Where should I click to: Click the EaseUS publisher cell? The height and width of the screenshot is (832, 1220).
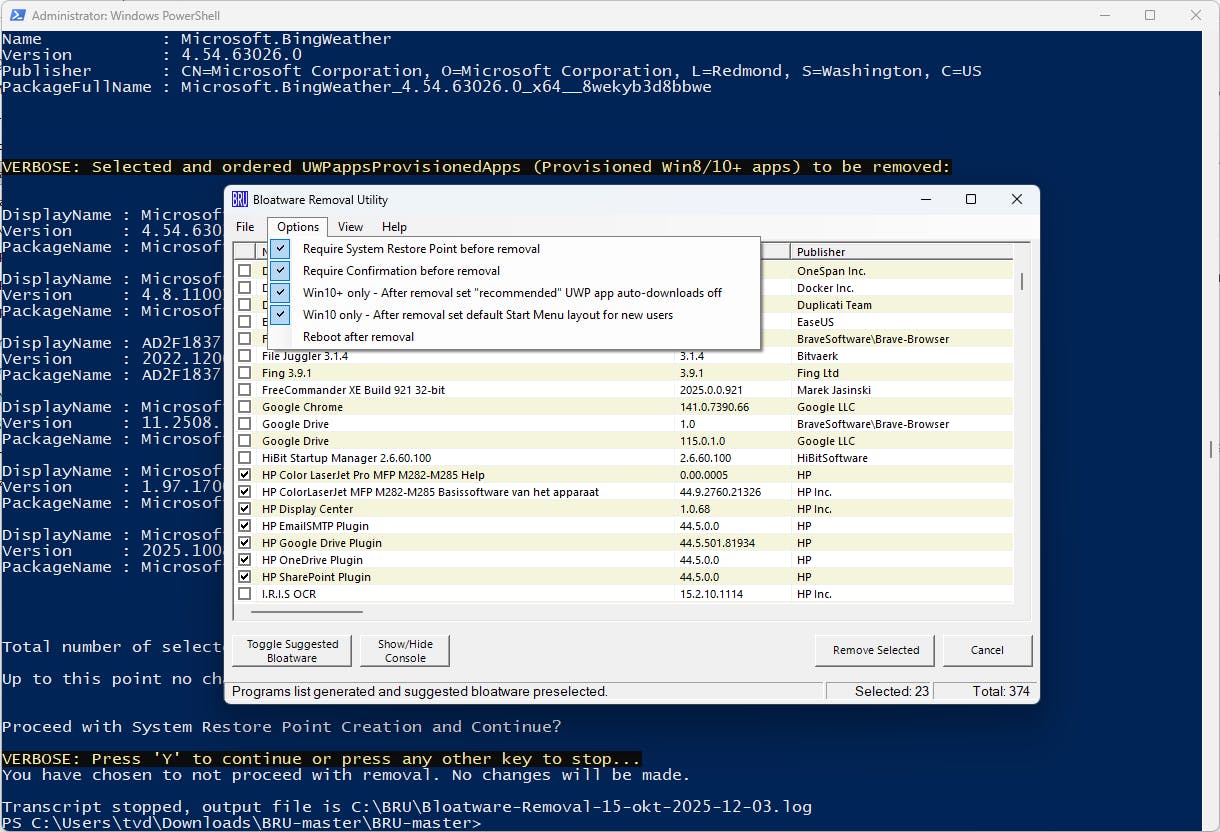coord(815,322)
